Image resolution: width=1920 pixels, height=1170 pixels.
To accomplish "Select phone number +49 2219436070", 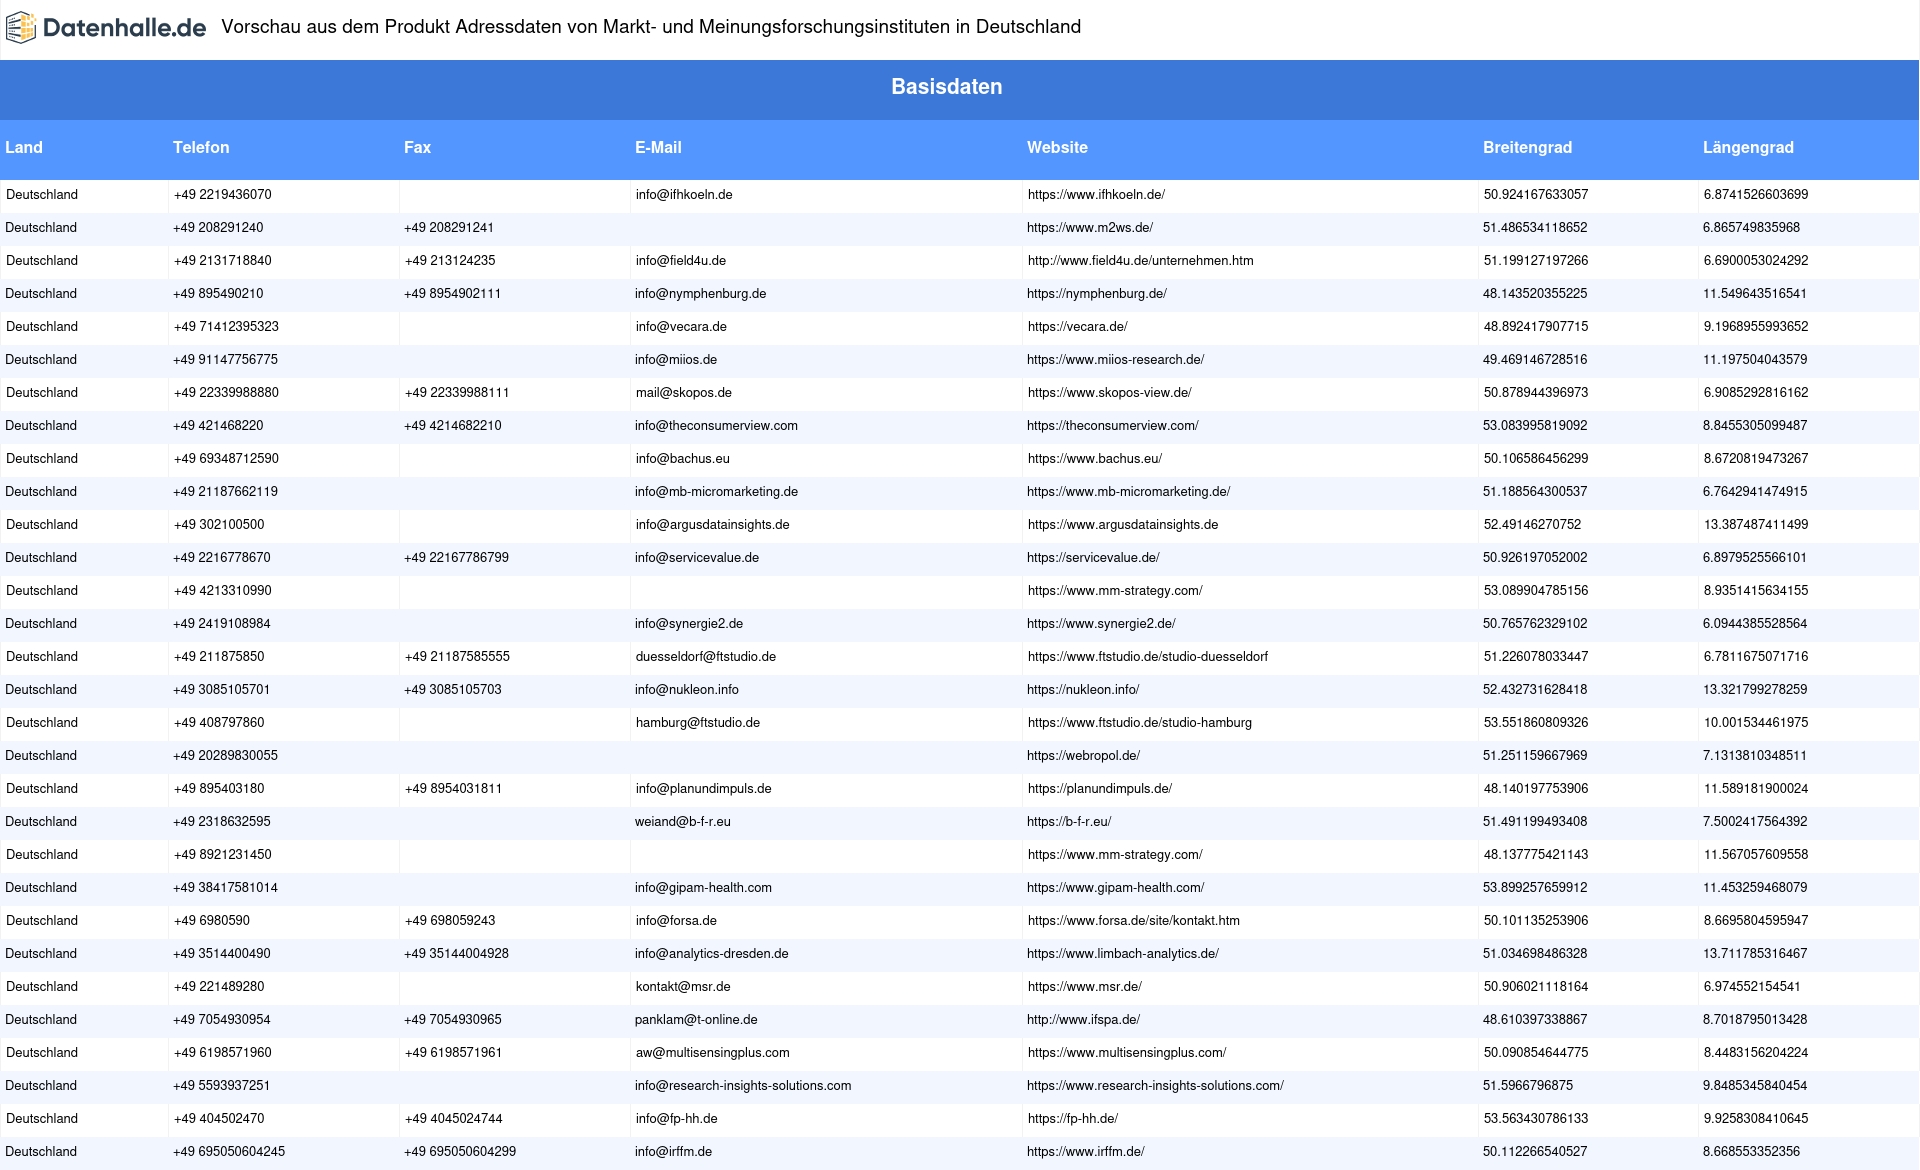I will tap(223, 195).
